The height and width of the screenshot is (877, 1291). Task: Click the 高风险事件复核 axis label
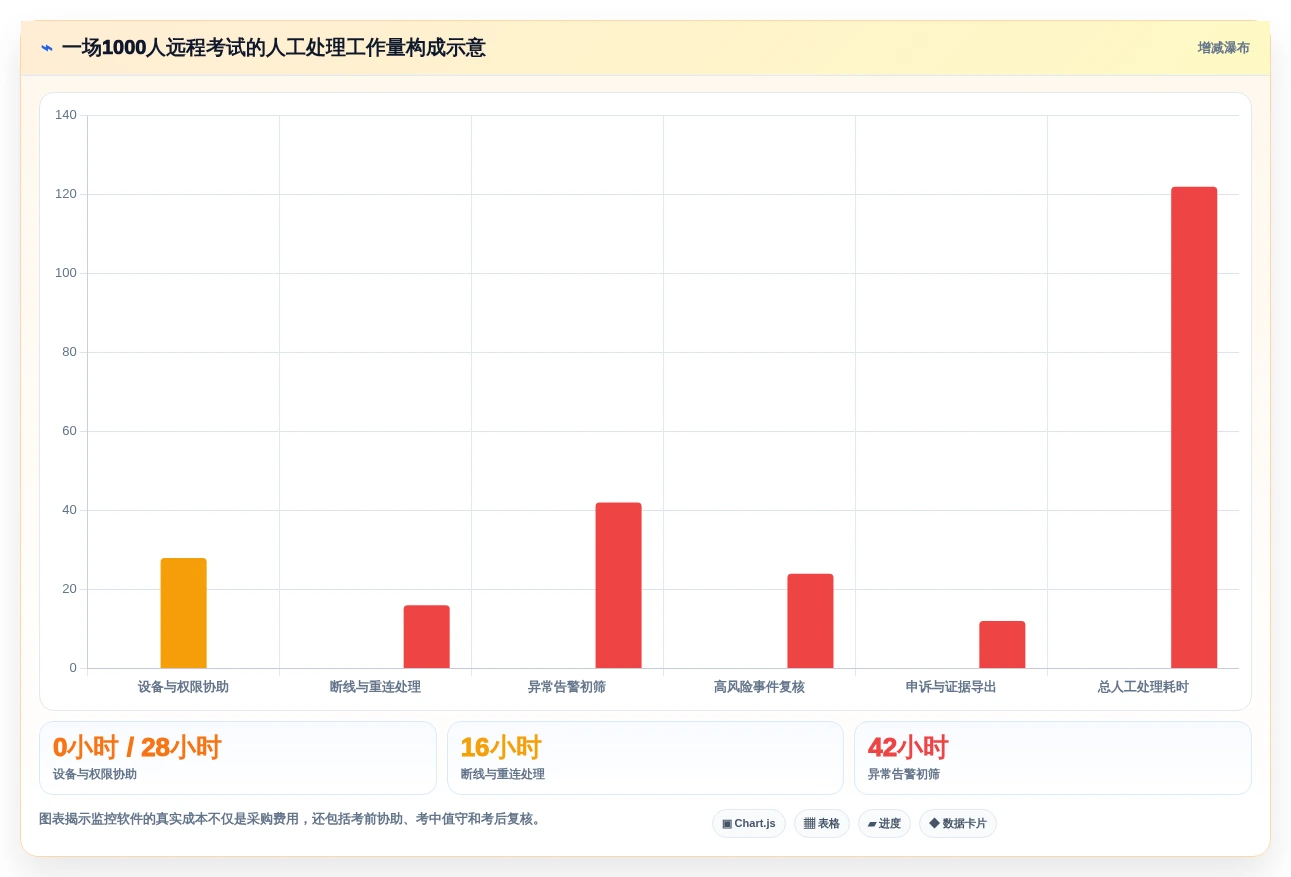pos(759,687)
